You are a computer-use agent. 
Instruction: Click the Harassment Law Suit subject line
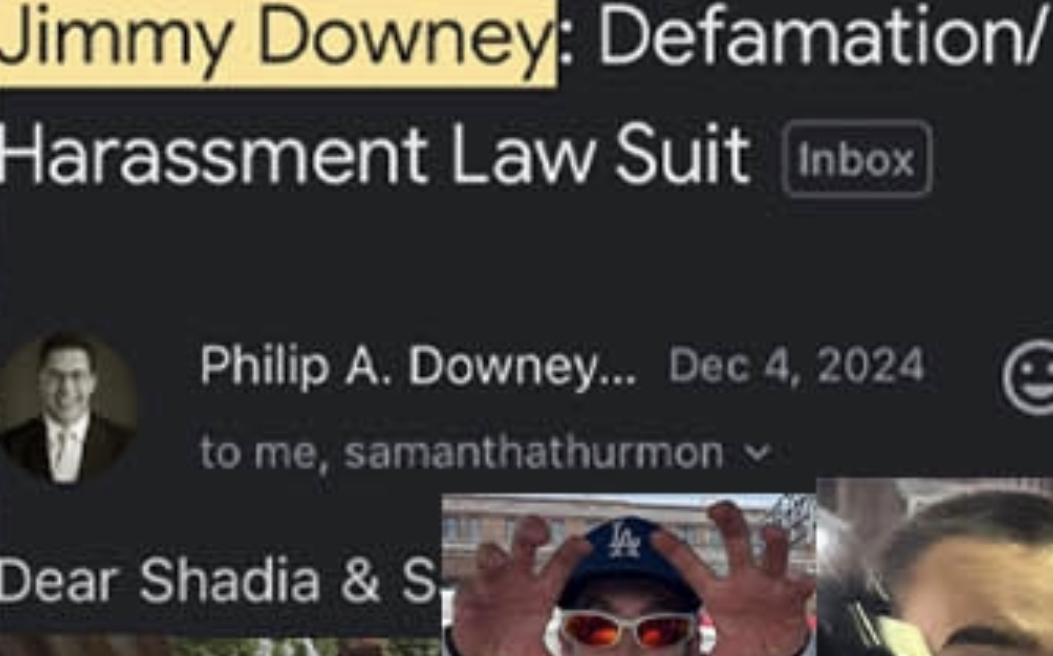coord(374,156)
